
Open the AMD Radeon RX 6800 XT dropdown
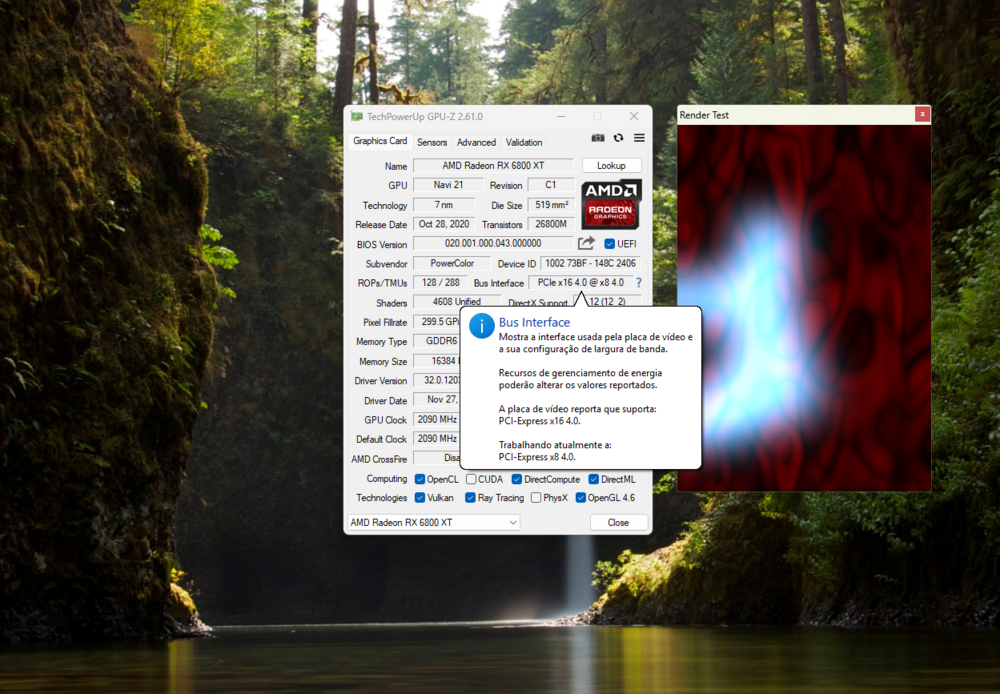(x=434, y=522)
